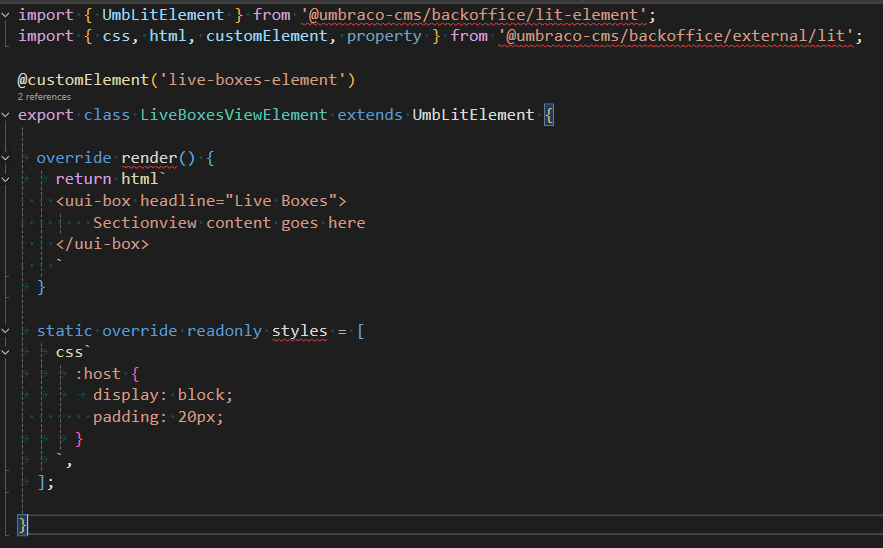
Task: Click the '];' closing the styles array
Action: 46,483
